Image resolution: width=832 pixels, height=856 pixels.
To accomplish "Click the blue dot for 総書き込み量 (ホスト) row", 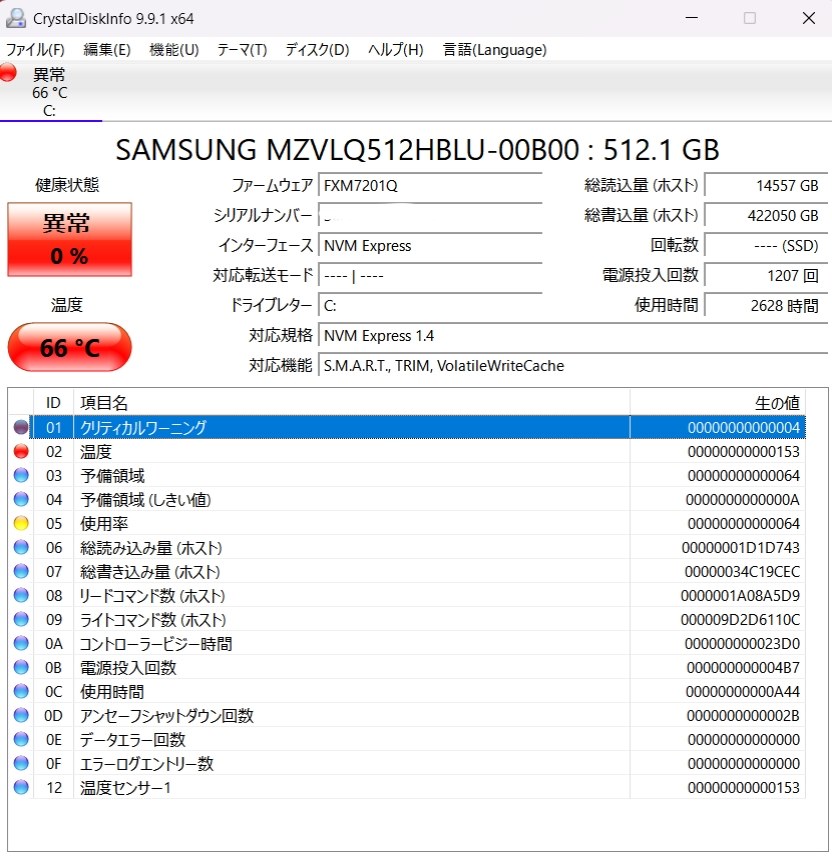I will tap(21, 571).
